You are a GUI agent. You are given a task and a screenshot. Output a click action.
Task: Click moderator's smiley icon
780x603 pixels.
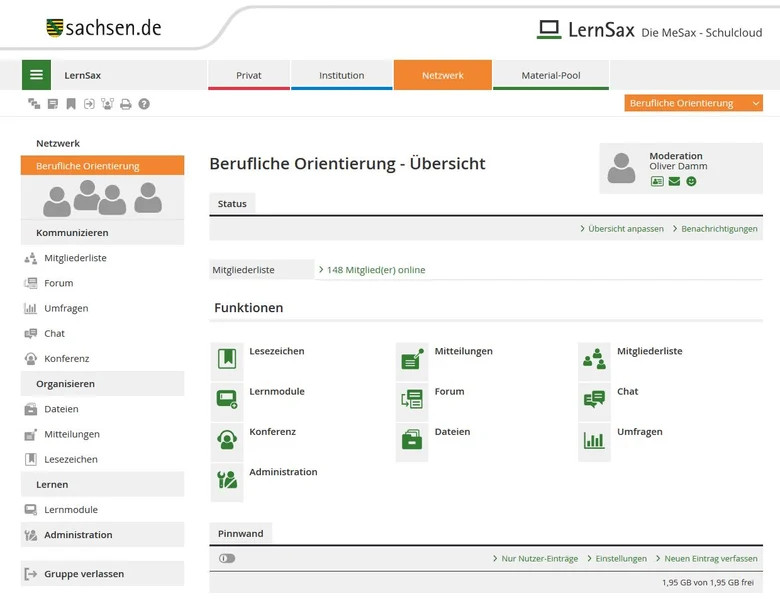click(691, 181)
